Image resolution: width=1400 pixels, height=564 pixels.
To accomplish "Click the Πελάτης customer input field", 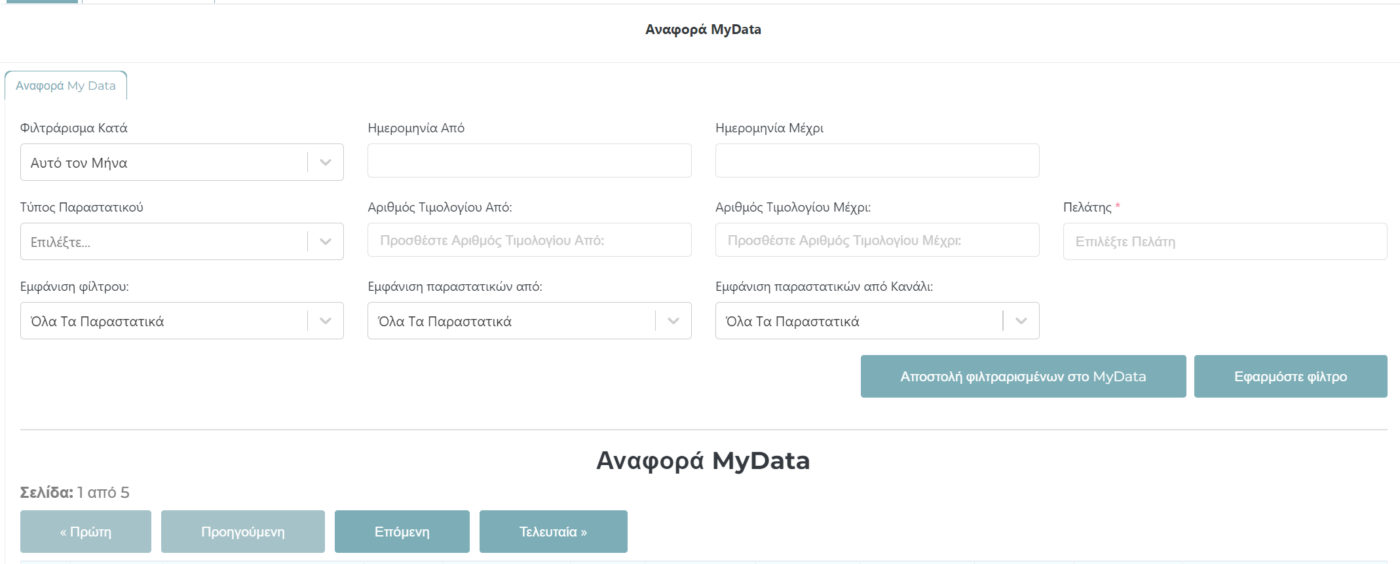I will coord(1225,241).
